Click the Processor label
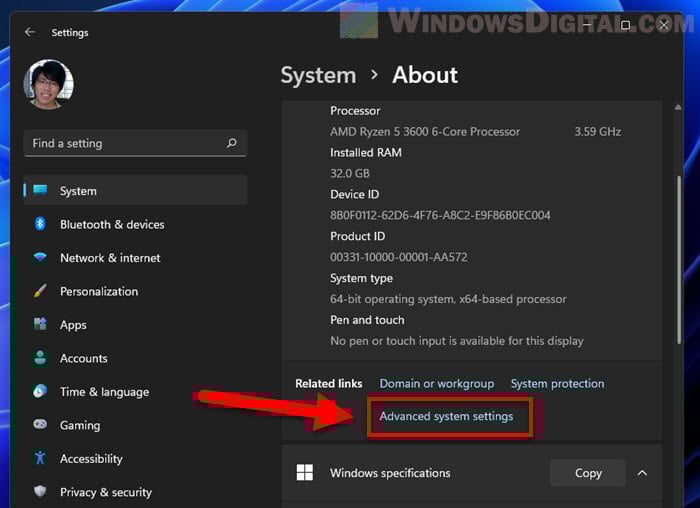The width and height of the screenshot is (700, 508). pos(355,111)
